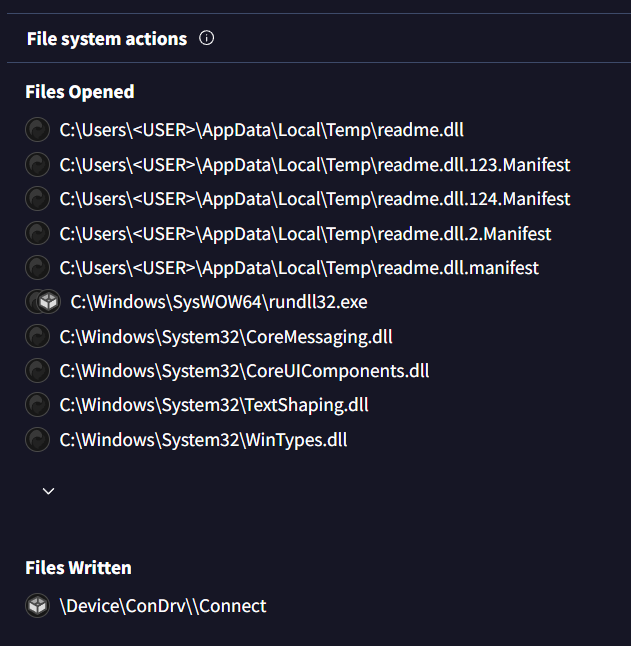
Task: Click the Files Written heading
Action: (78, 568)
